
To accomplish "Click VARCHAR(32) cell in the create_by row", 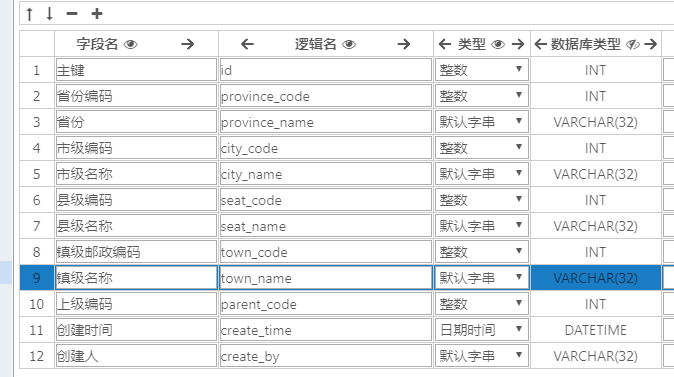I will [596, 356].
